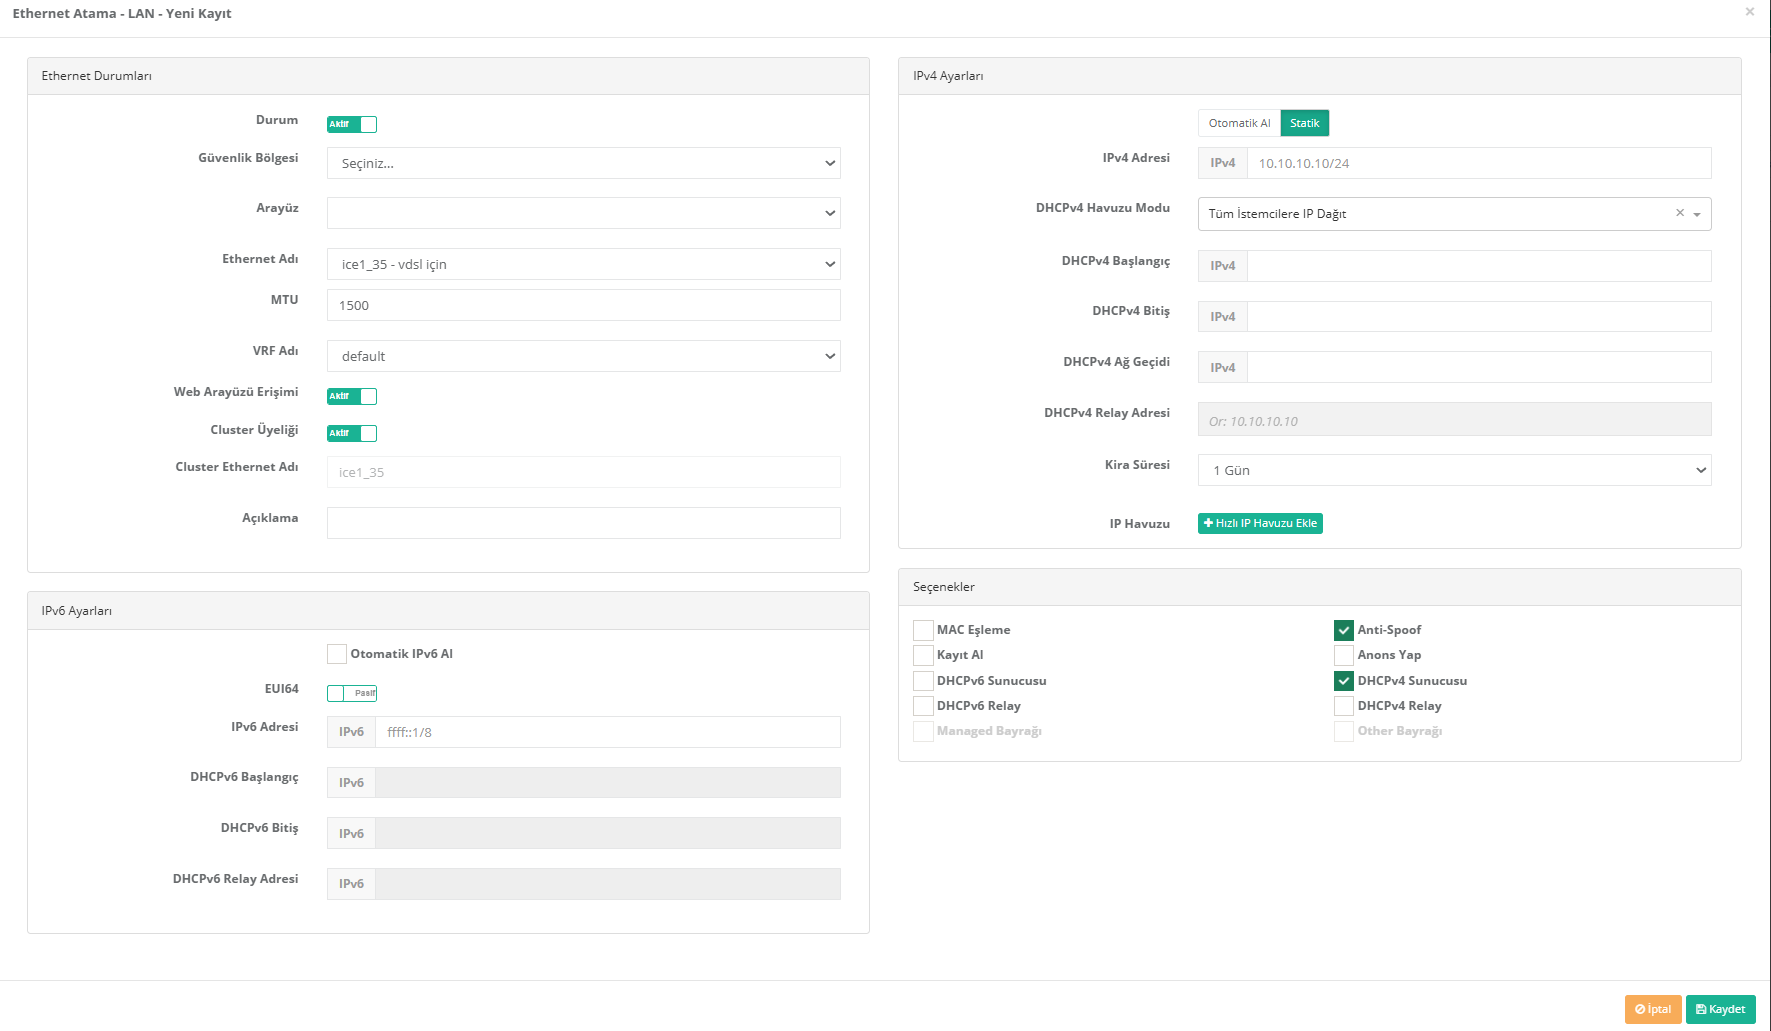The height and width of the screenshot is (1031, 1771).
Task: Click the MTU input field
Action: click(x=583, y=305)
